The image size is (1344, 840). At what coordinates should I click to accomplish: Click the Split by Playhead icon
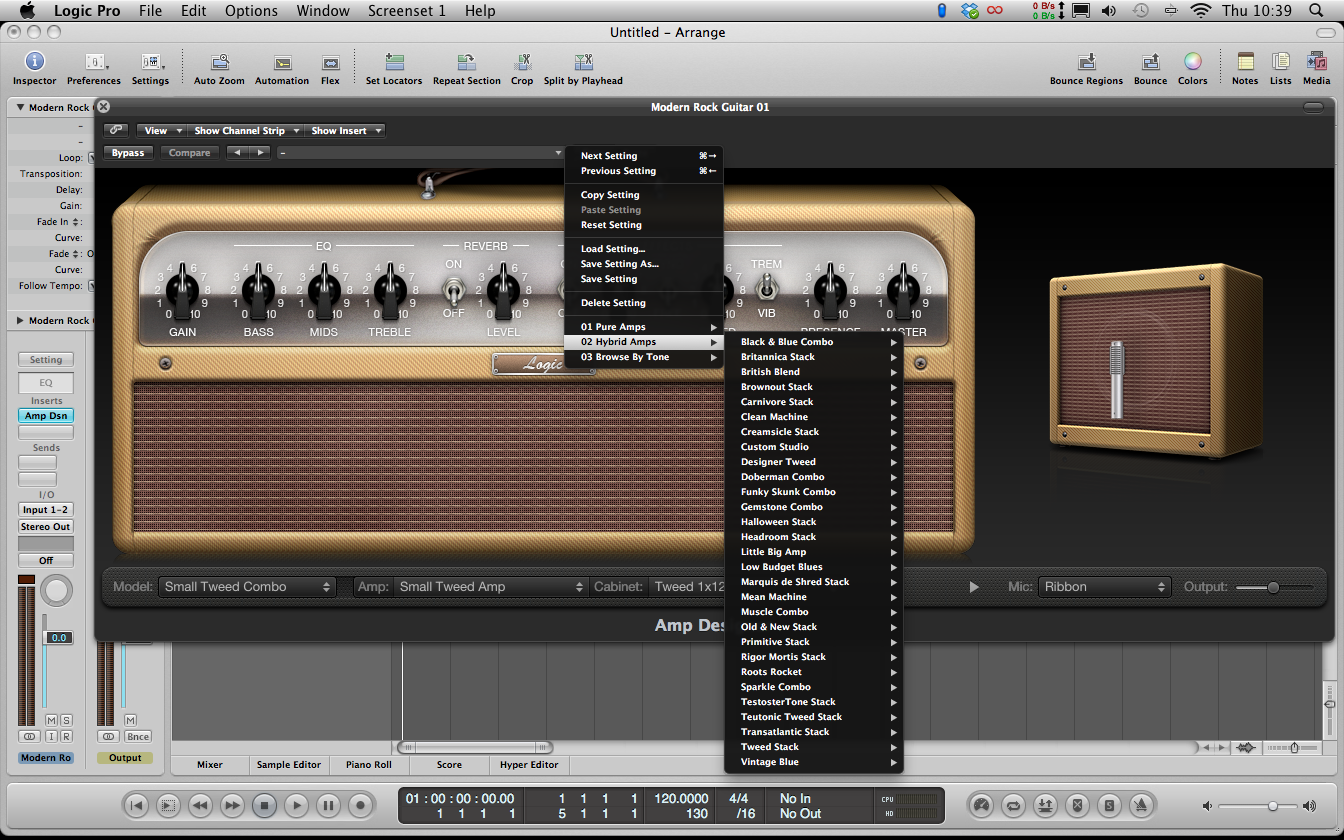tap(583, 62)
